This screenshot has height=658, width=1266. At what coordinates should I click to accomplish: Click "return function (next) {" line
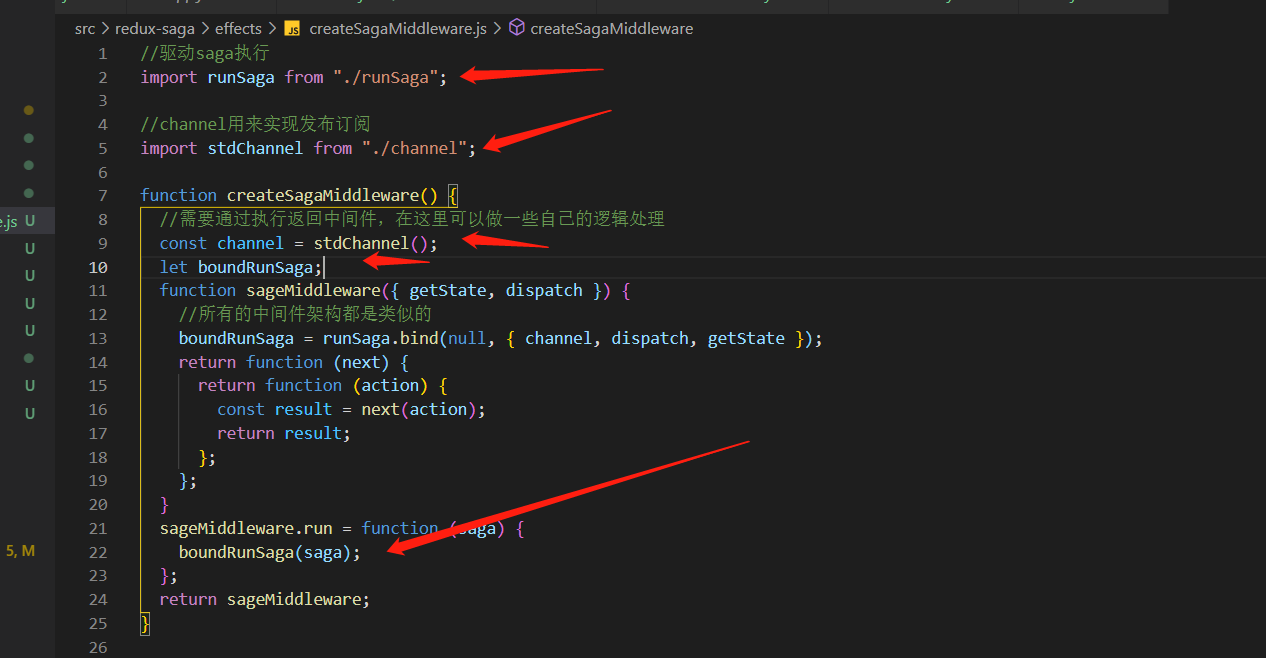pos(294,362)
